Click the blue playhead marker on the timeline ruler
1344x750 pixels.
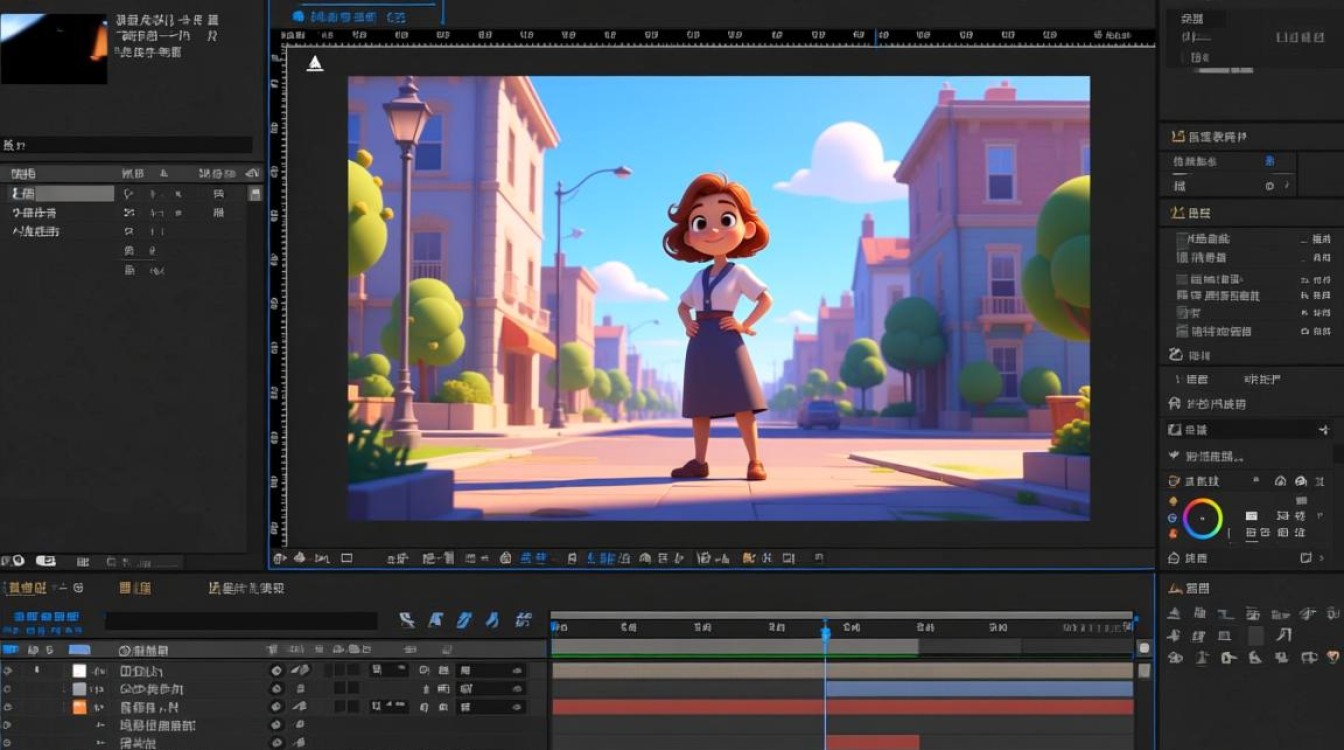[x=826, y=632]
